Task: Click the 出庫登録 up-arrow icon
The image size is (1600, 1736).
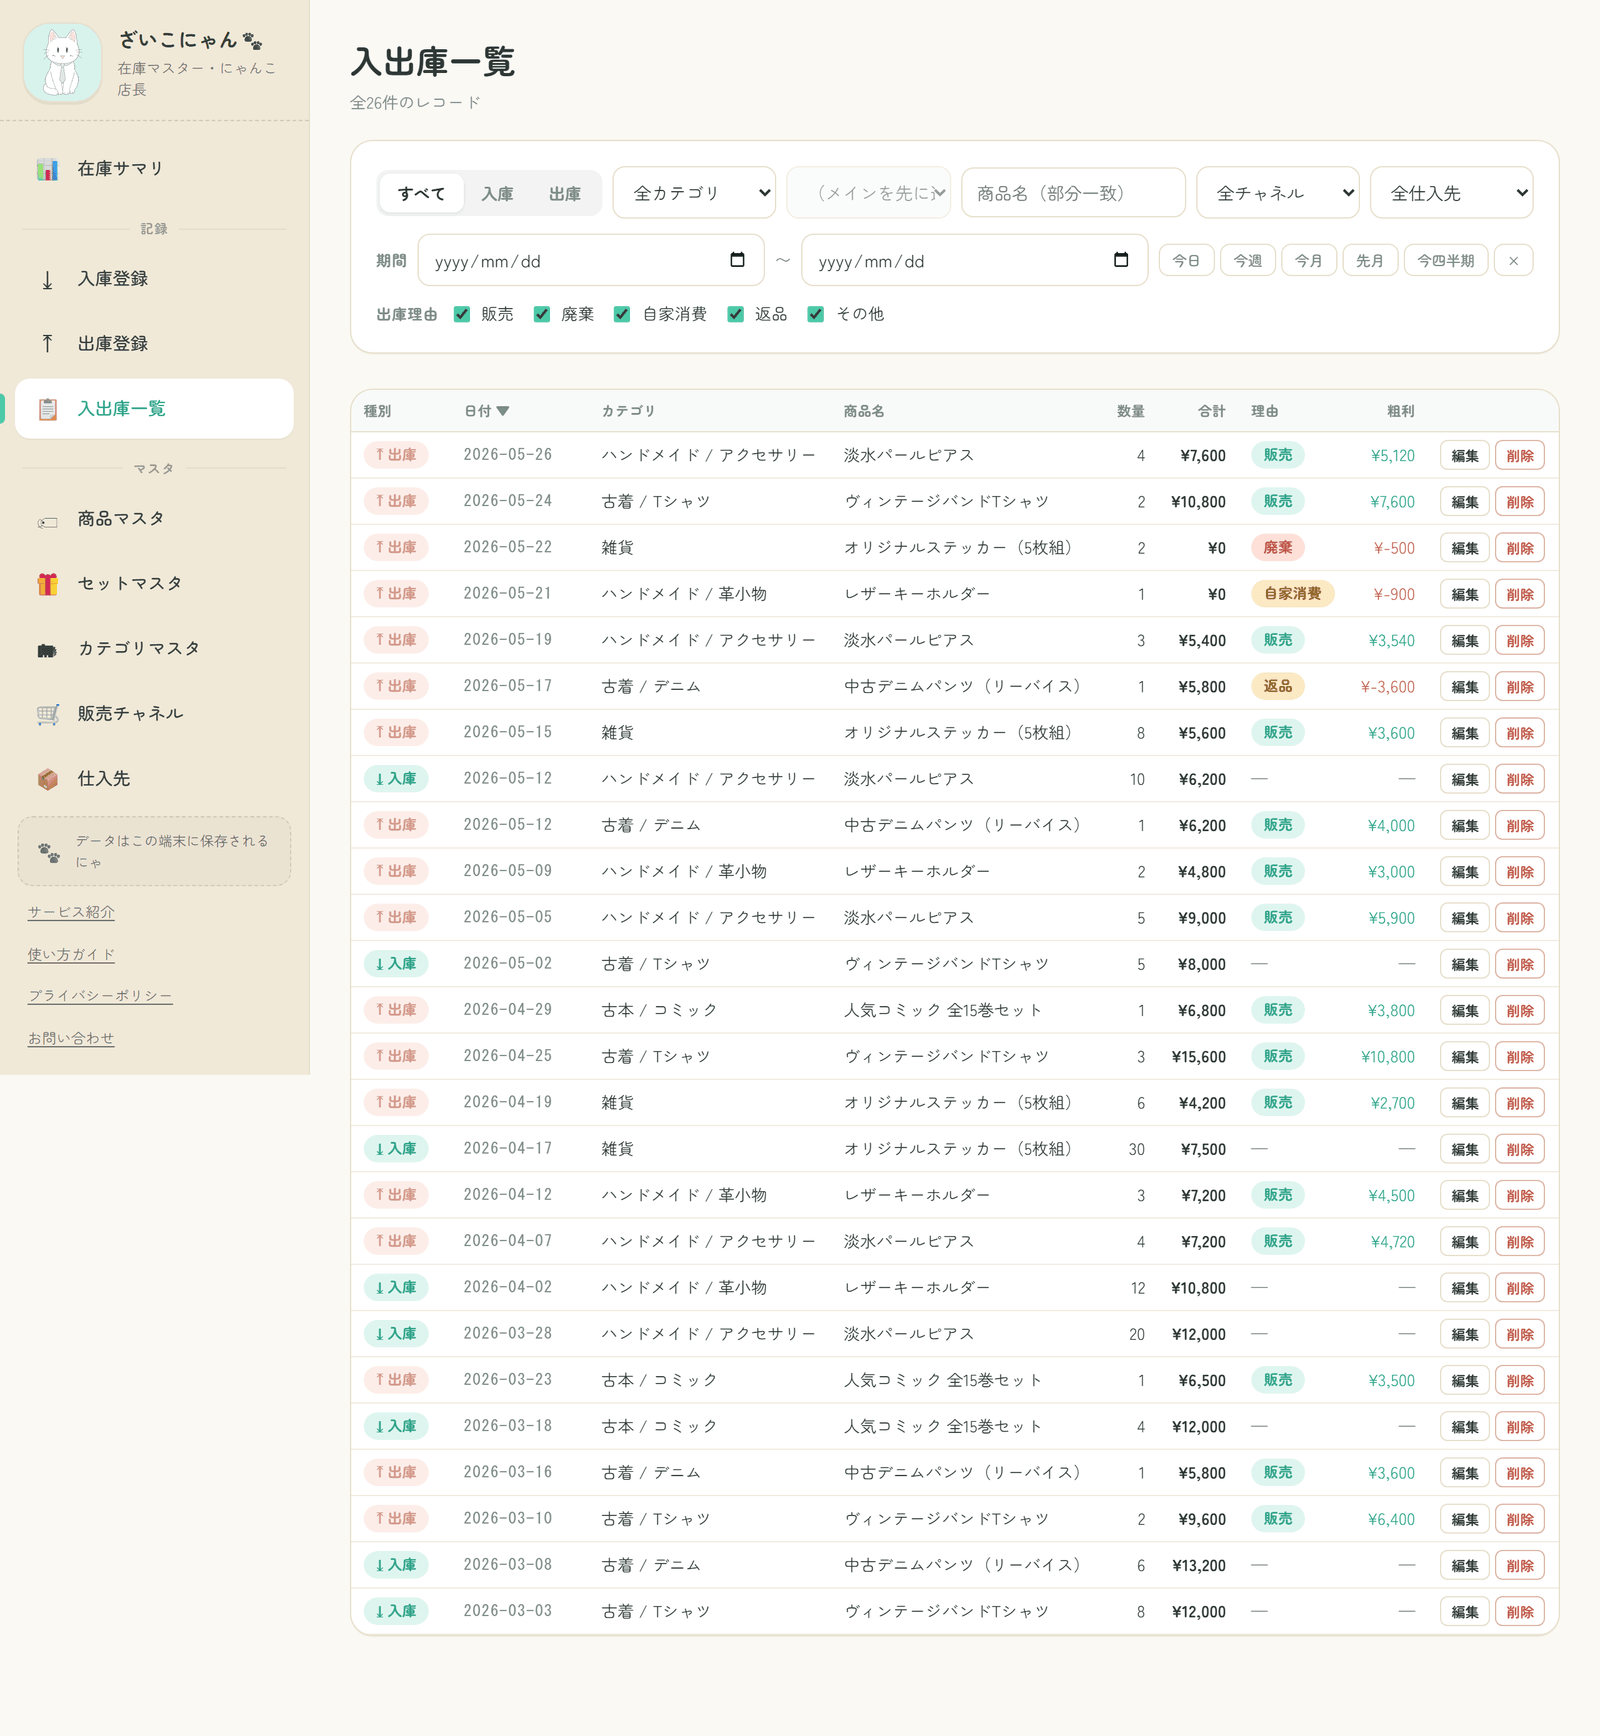Action: [x=47, y=344]
